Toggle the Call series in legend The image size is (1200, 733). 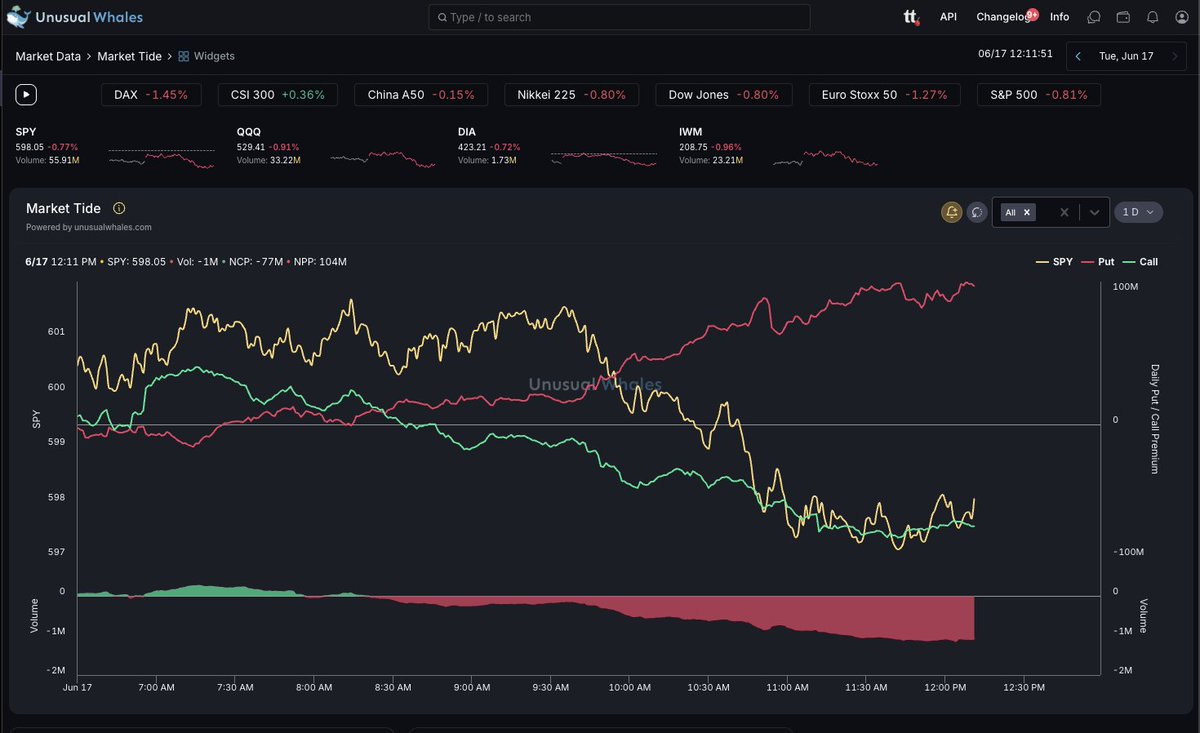[1140, 262]
